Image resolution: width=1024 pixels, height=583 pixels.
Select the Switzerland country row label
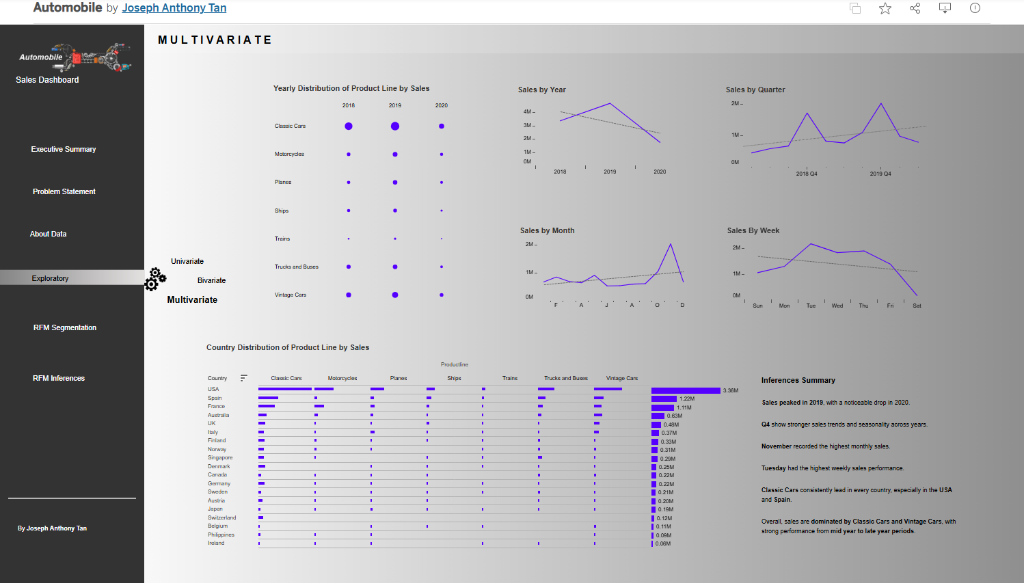point(222,518)
